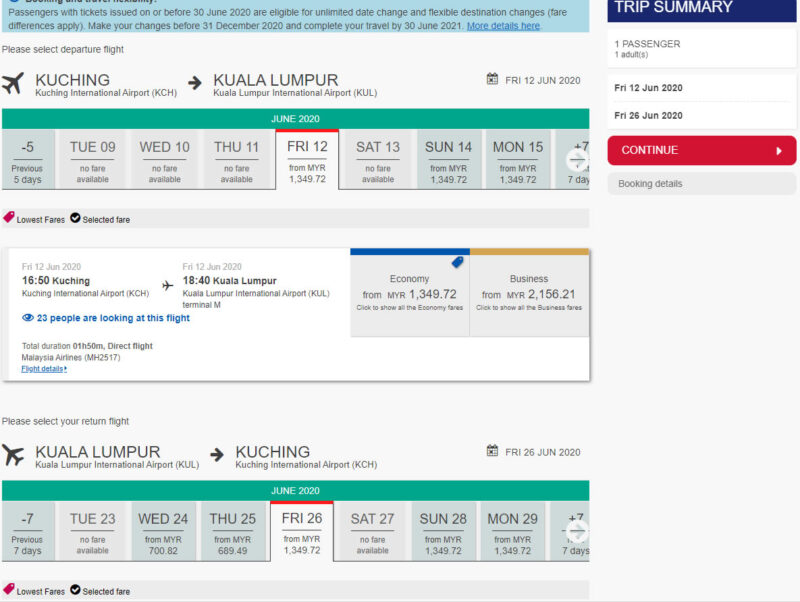Click the blue lowest-fare tag on Economy
Image resolution: width=800 pixels, height=602 pixels.
pos(458,262)
